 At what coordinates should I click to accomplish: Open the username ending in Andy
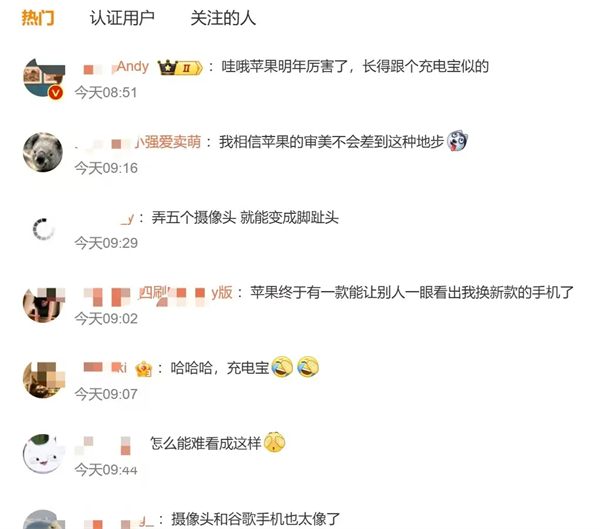pos(116,67)
